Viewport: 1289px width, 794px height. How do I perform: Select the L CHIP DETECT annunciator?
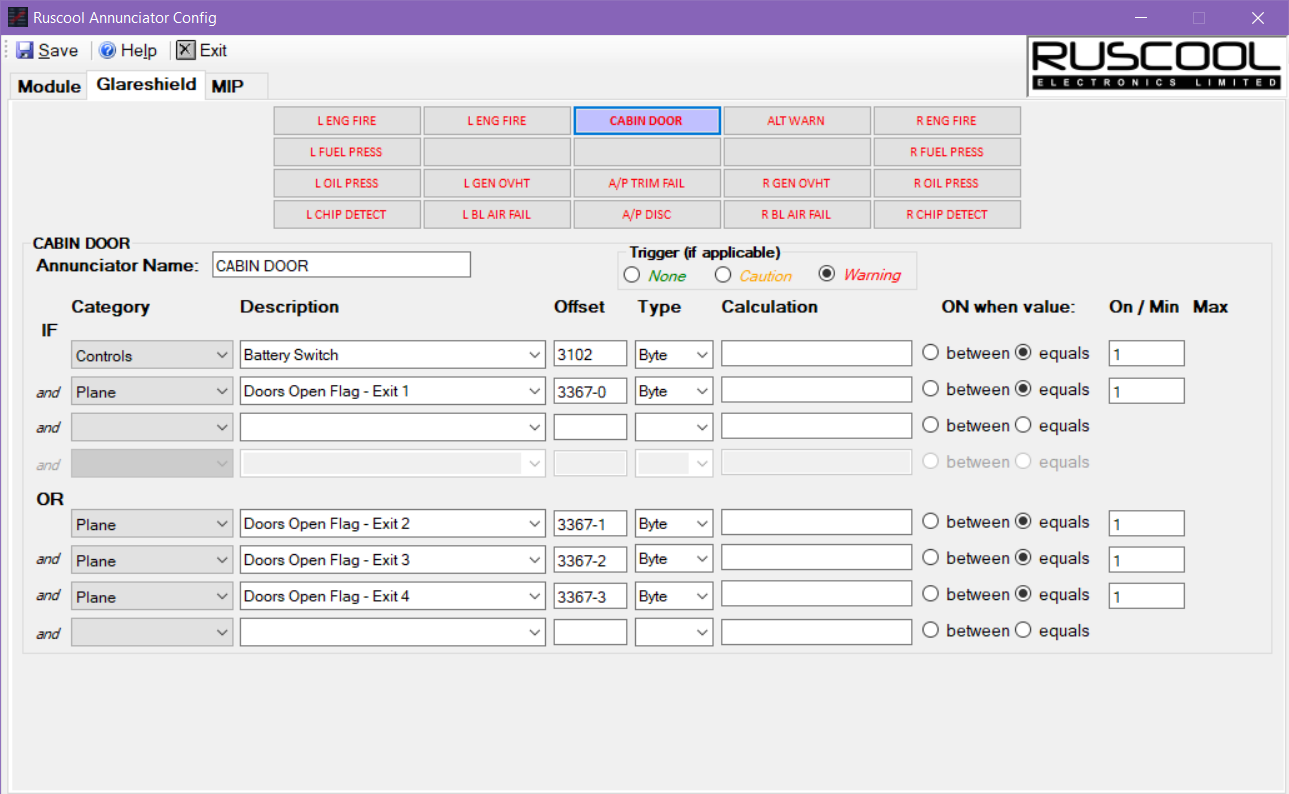click(x=347, y=214)
